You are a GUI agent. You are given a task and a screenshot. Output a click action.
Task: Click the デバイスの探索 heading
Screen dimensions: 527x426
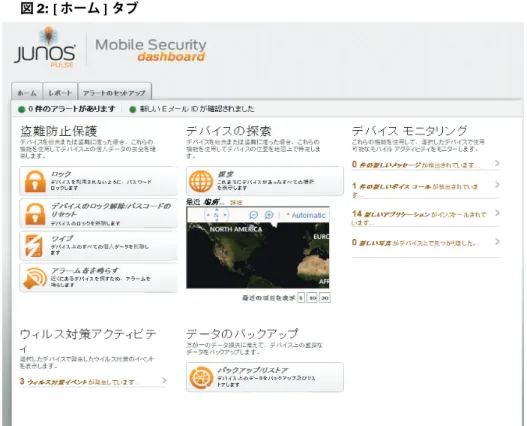pyautogui.click(x=229, y=131)
